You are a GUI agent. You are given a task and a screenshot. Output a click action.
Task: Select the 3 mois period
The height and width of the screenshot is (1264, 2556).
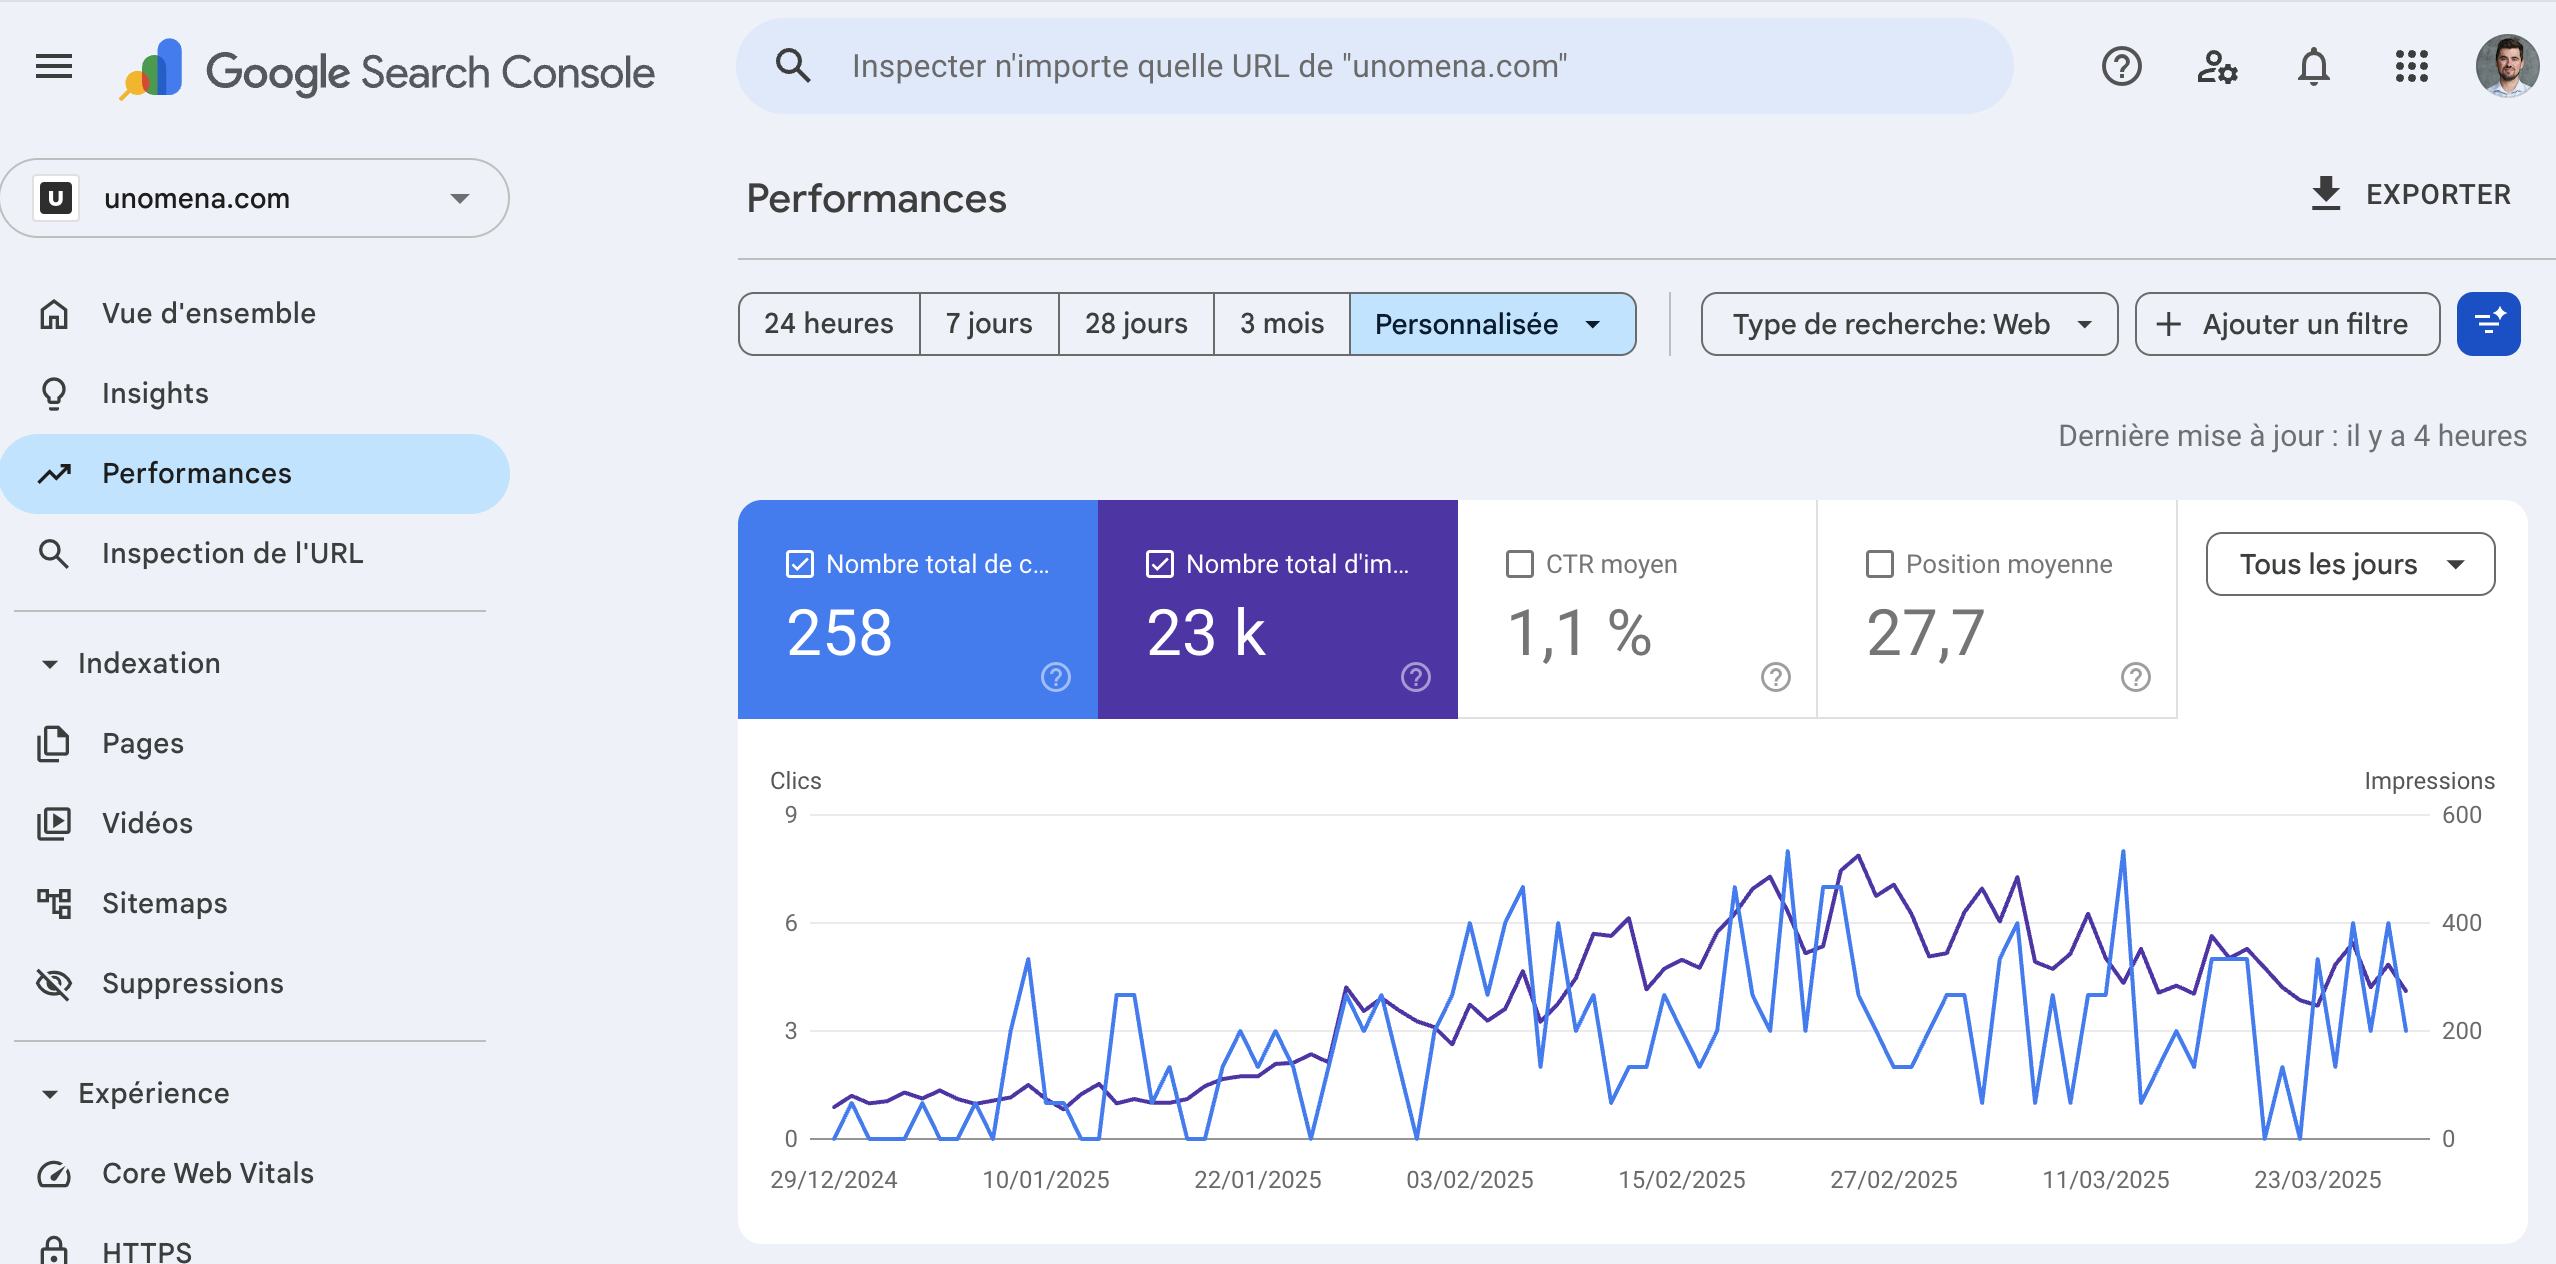tap(1282, 323)
